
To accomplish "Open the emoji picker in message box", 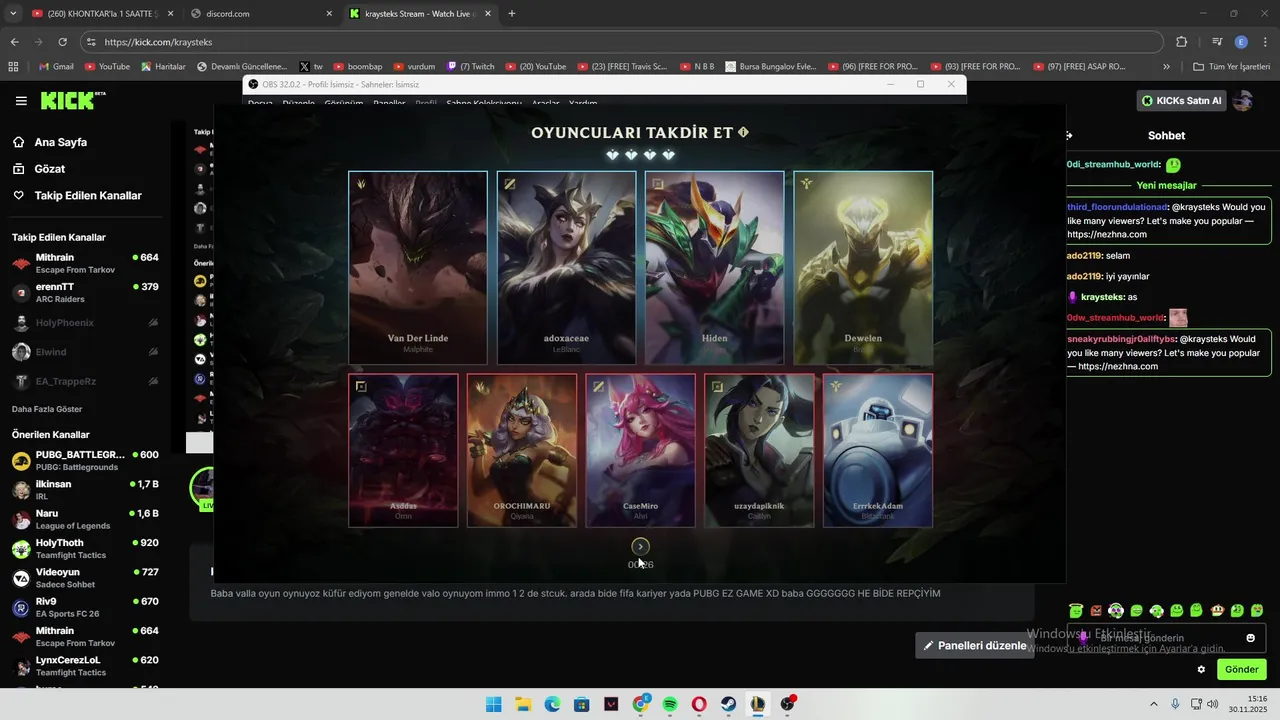I will click(x=1250, y=638).
